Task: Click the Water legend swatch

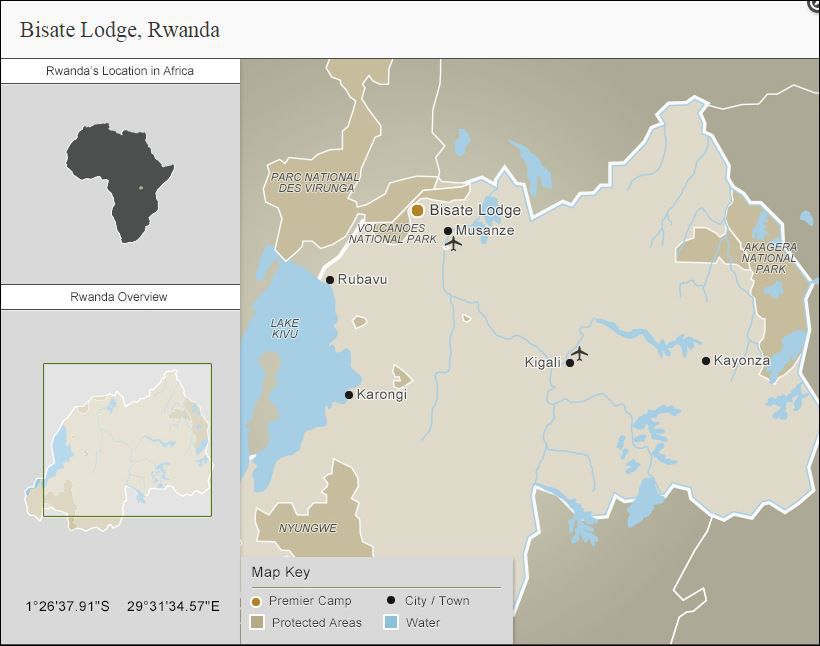Action: [x=391, y=622]
